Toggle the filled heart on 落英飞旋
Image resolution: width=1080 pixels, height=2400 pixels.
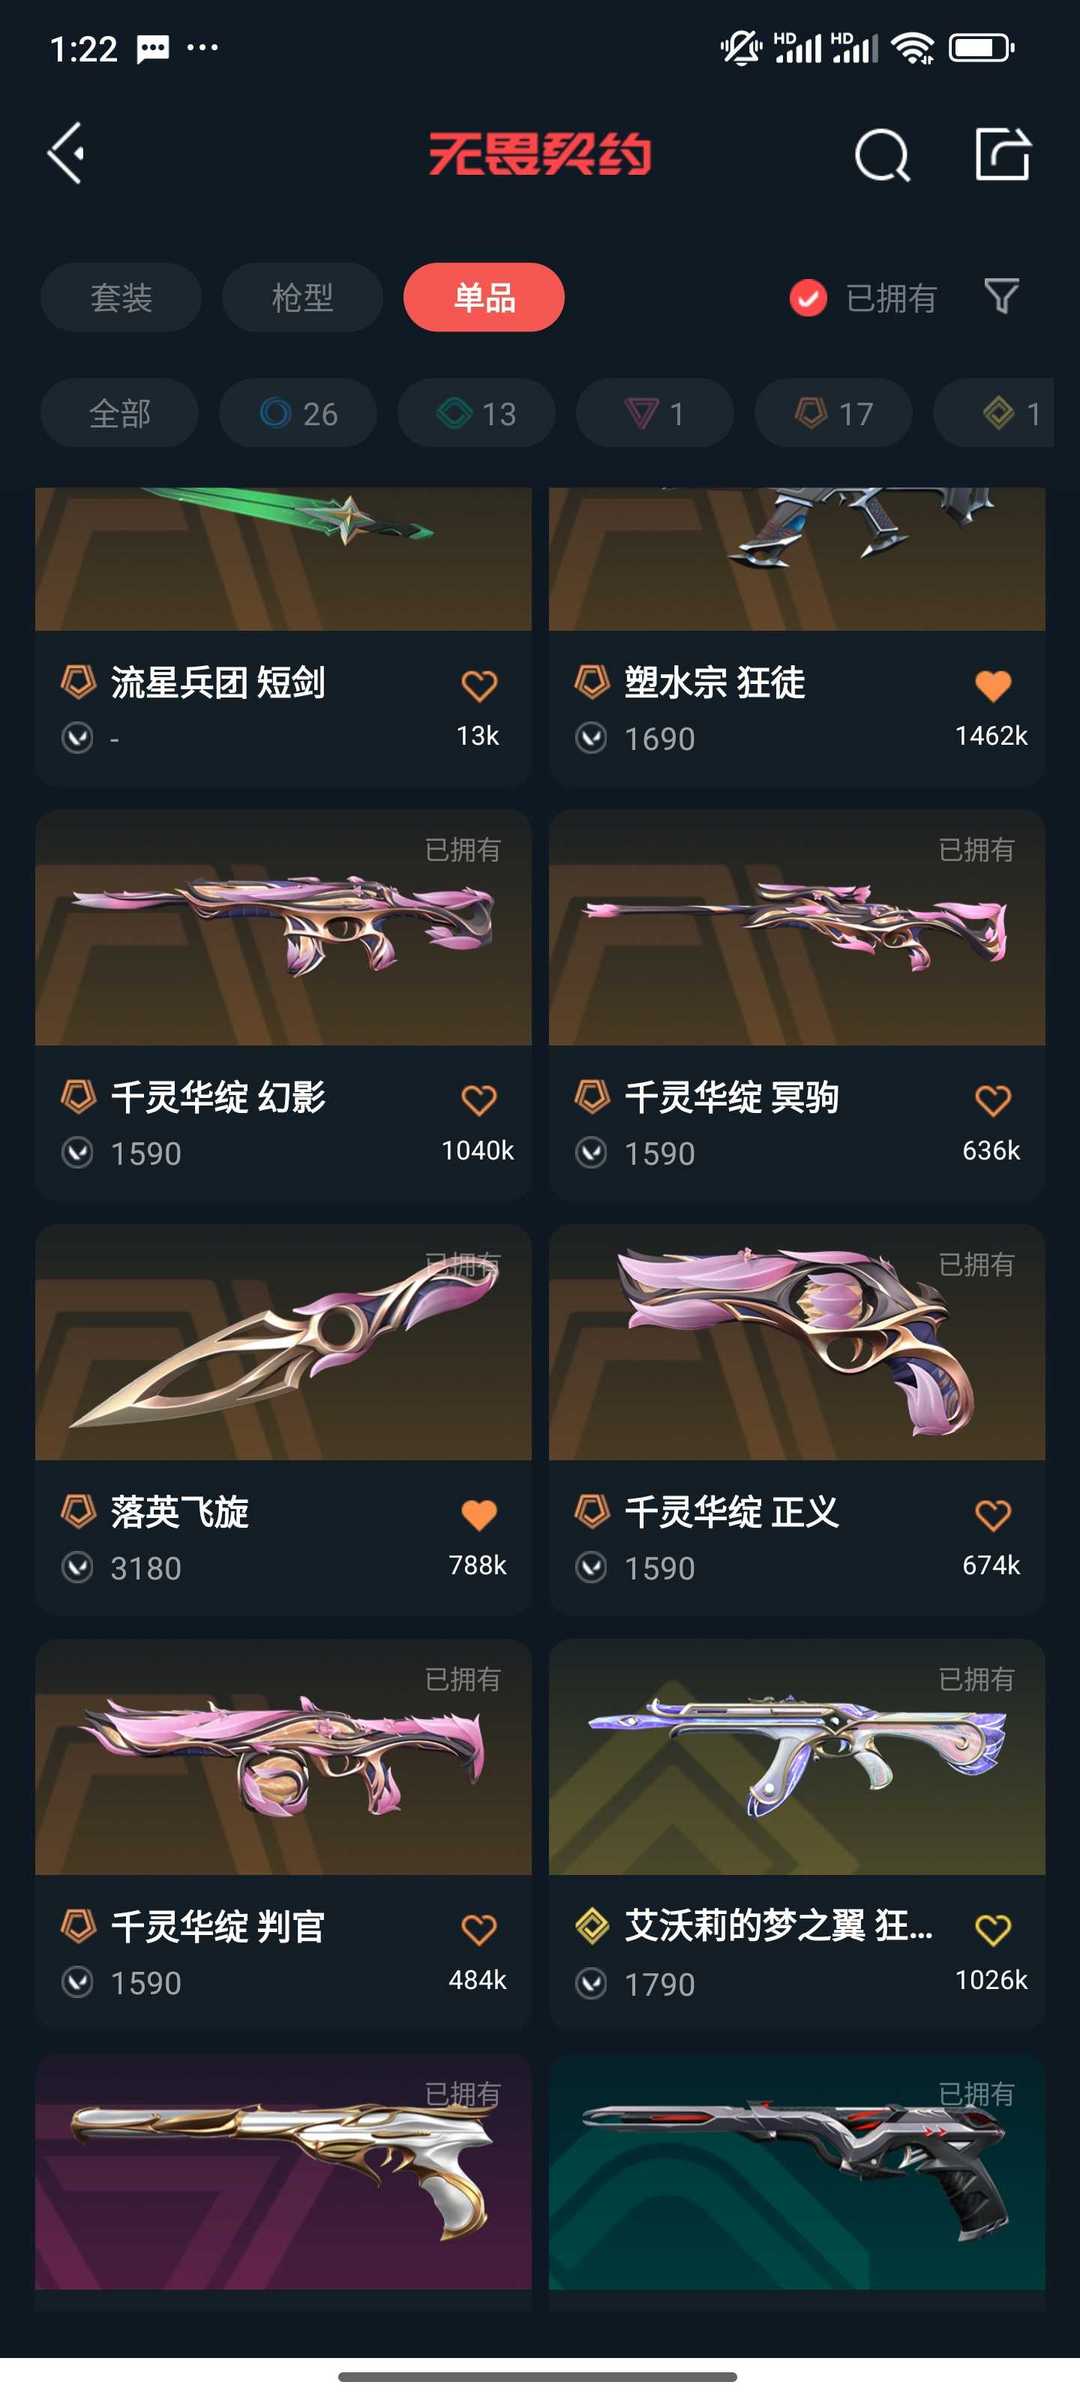(x=479, y=1515)
